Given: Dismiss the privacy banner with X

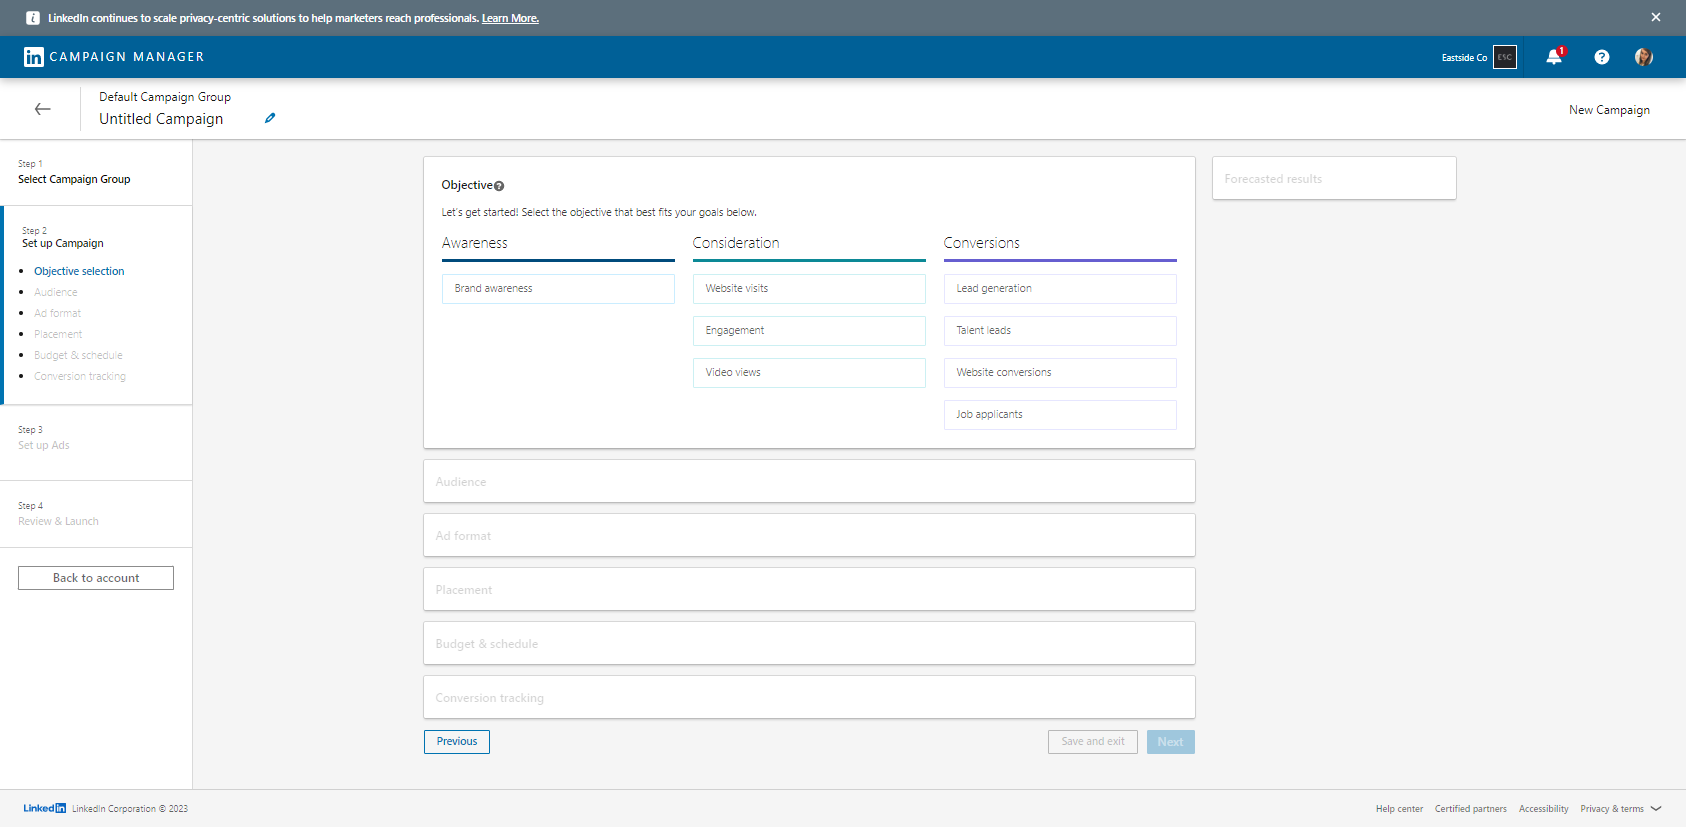Looking at the screenshot, I should 1655,17.
